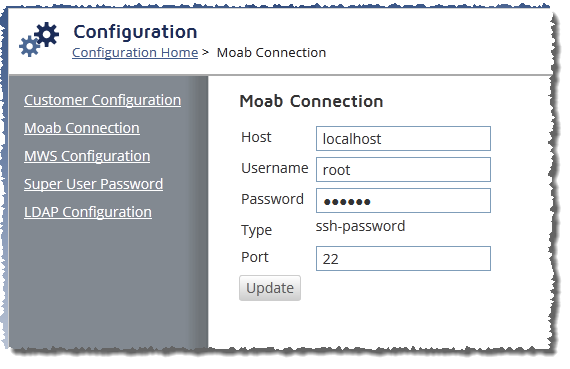Click the Moab Connection section heading

(311, 101)
